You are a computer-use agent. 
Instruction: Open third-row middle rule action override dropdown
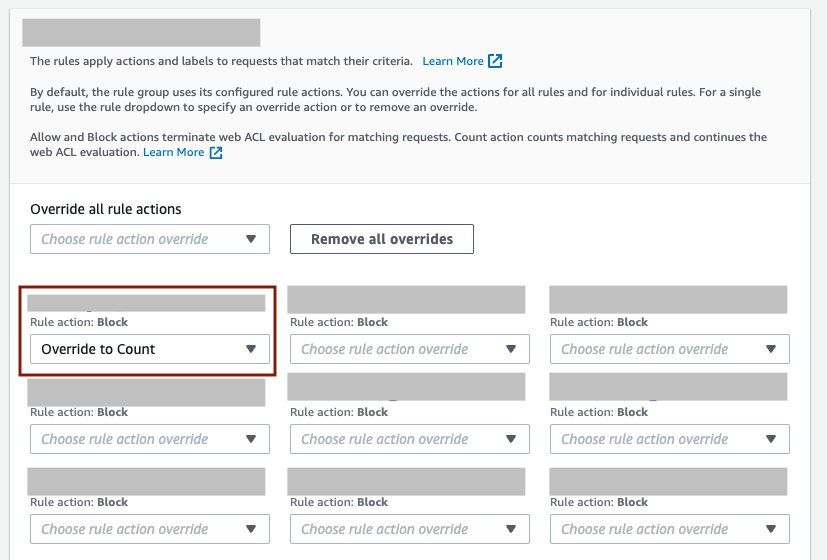tap(409, 529)
